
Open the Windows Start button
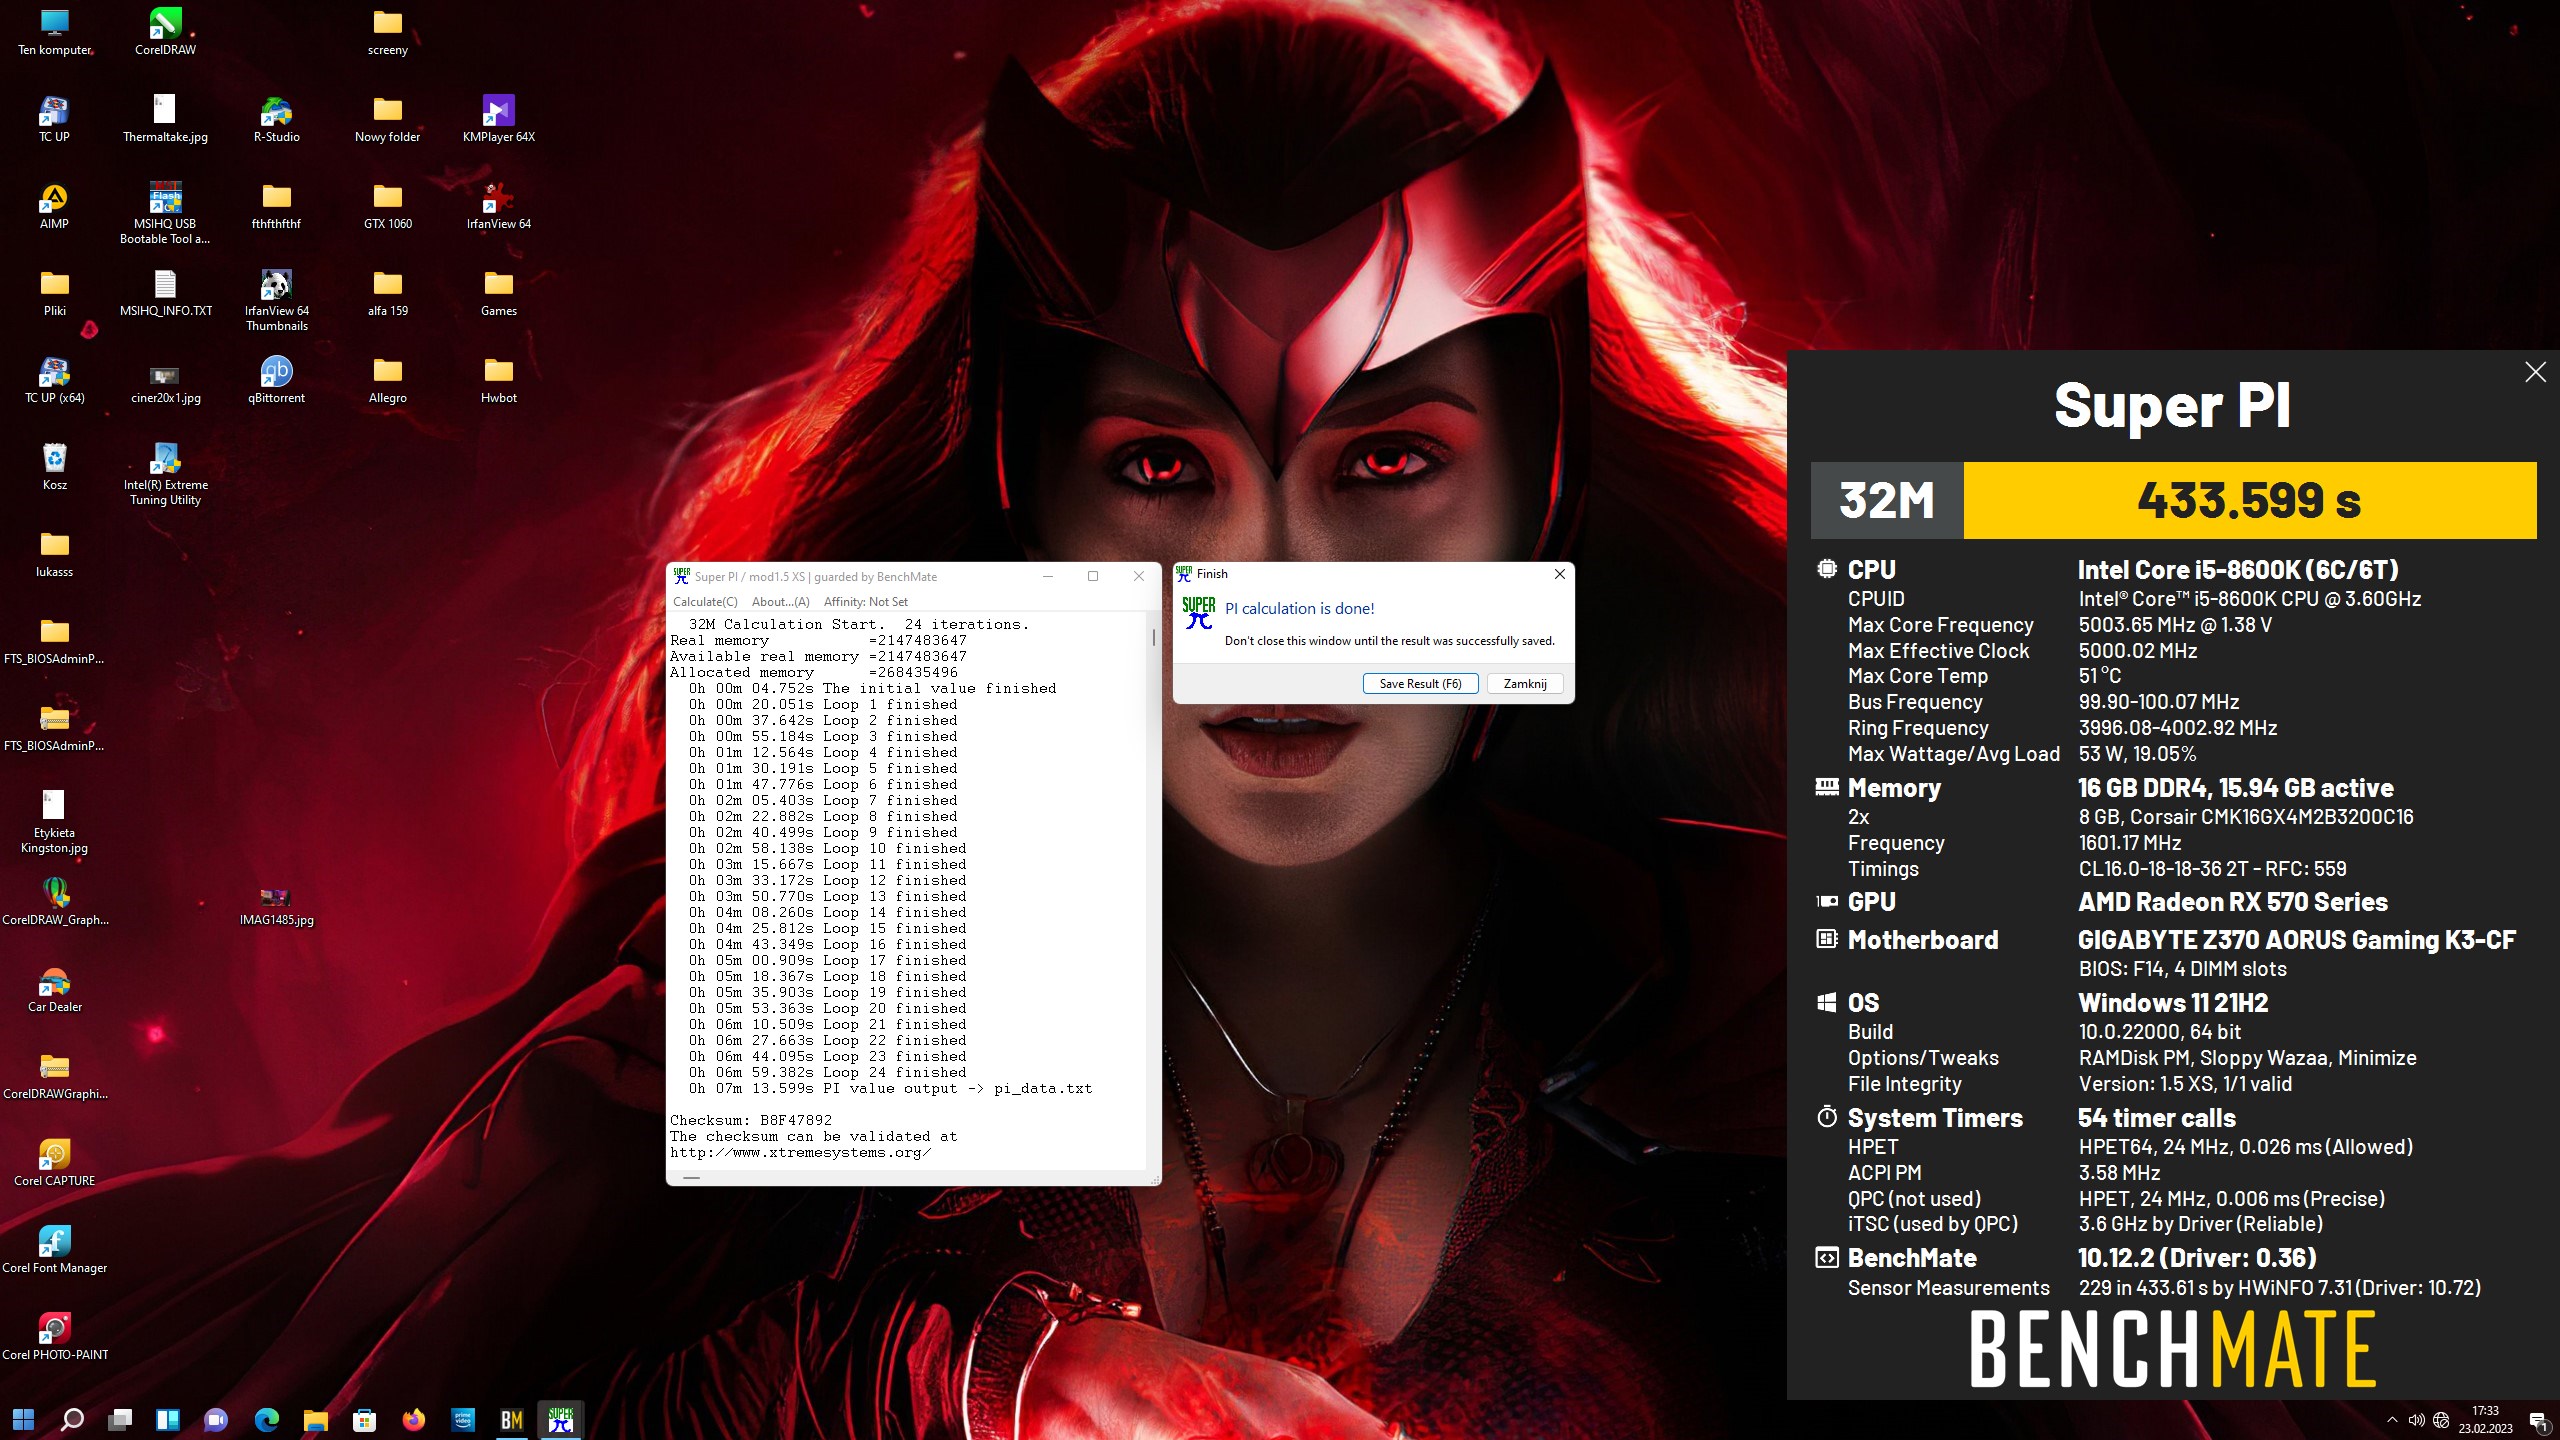click(x=24, y=1419)
